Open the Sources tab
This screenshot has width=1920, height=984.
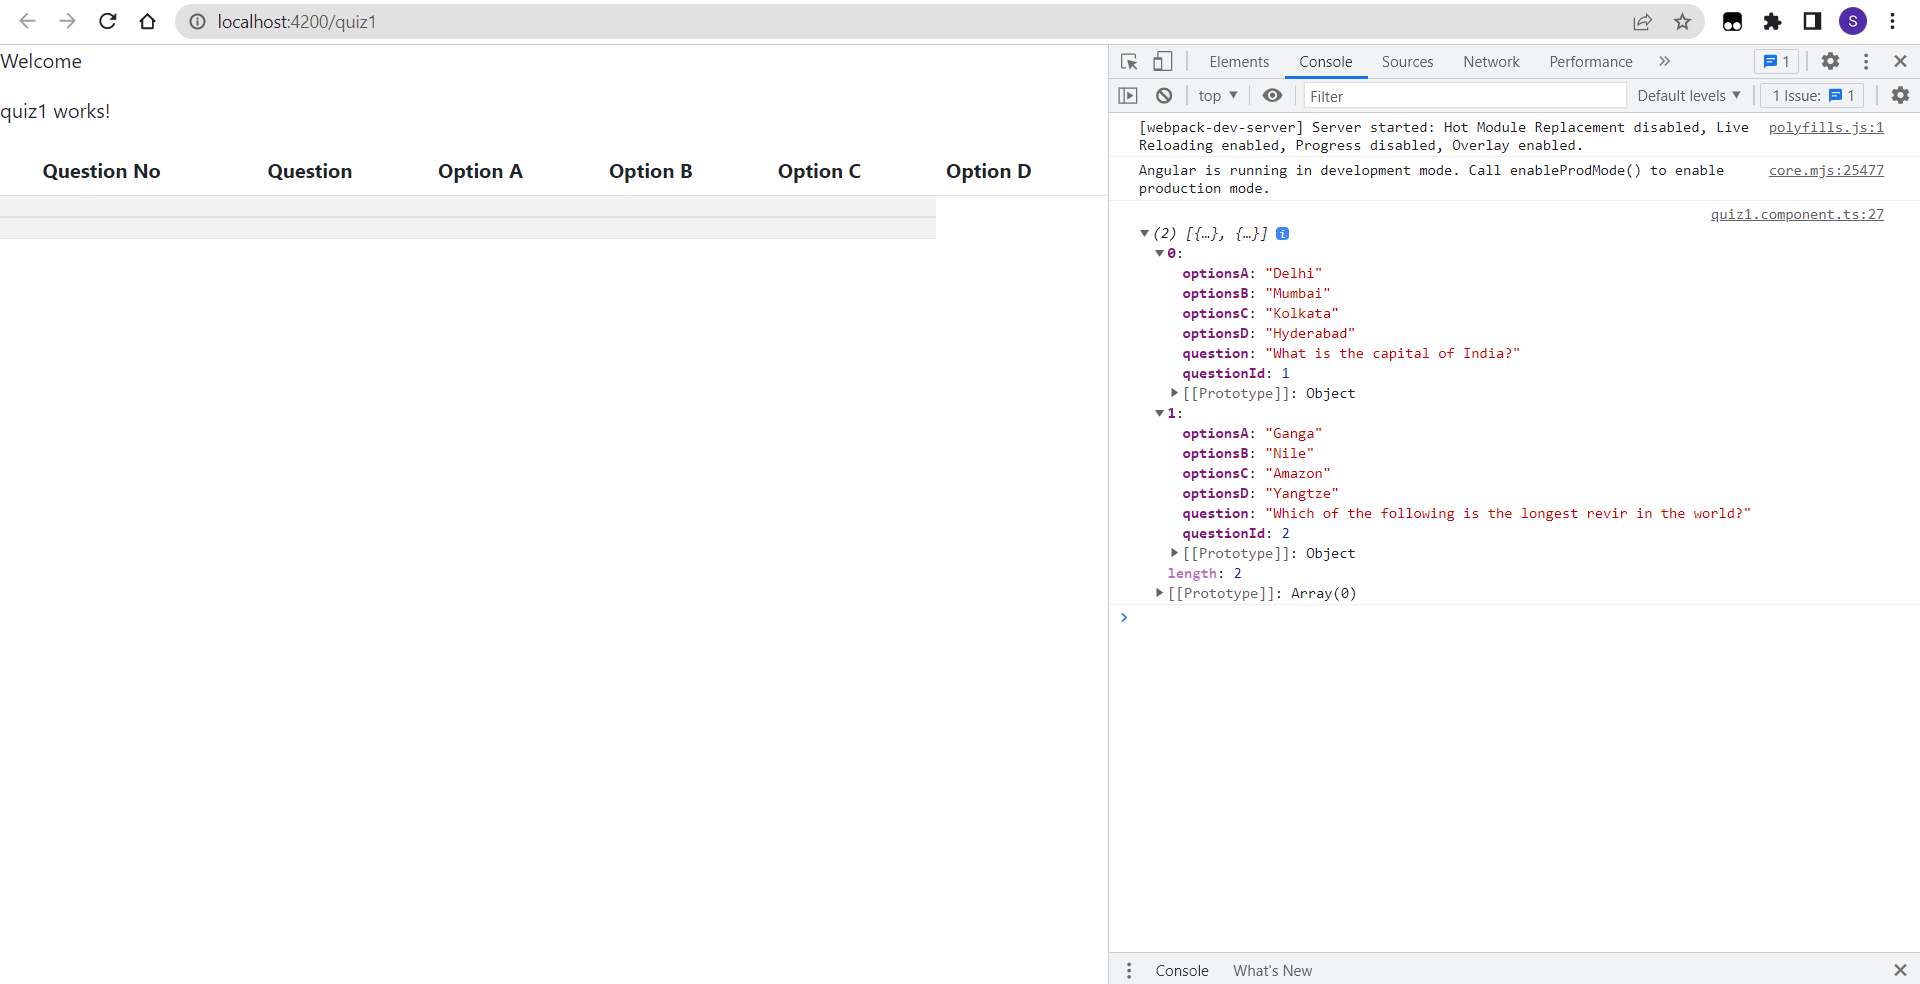point(1407,62)
